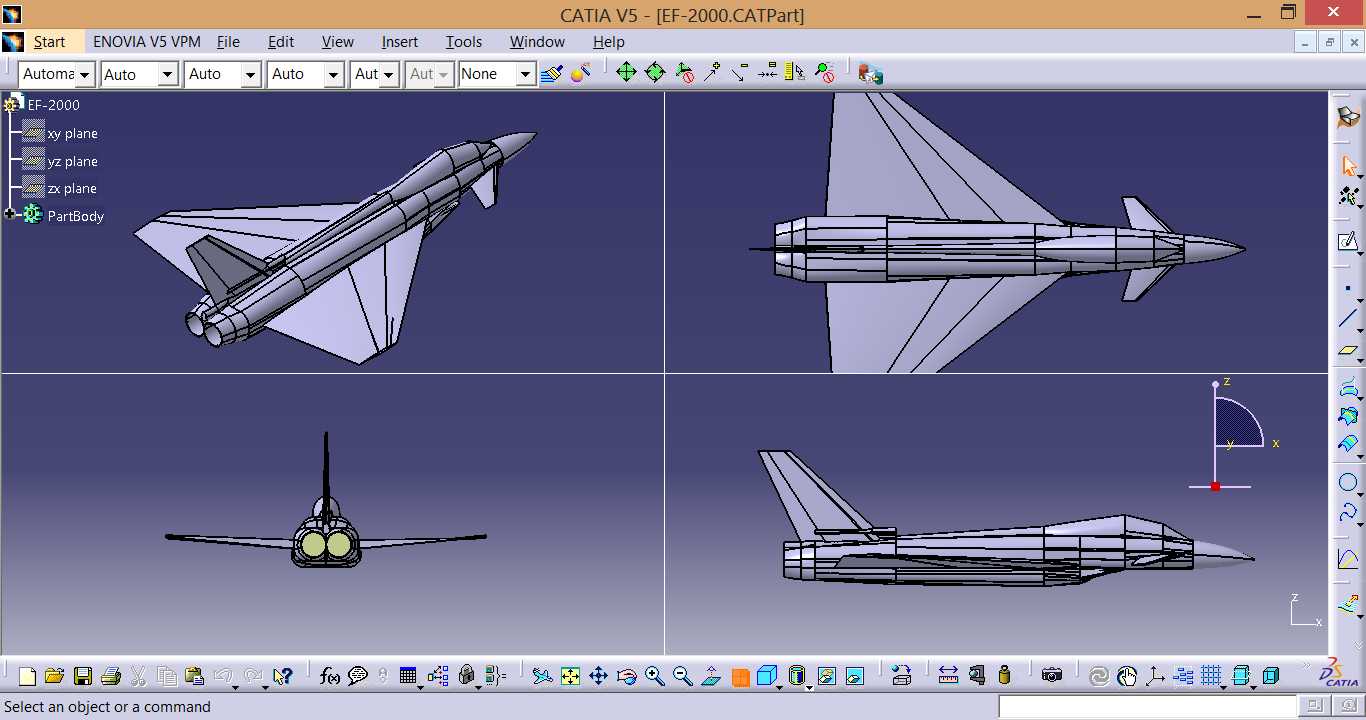The height and width of the screenshot is (720, 1366).
Task: Open the What's This help cursor icon
Action: pyautogui.click(x=282, y=677)
